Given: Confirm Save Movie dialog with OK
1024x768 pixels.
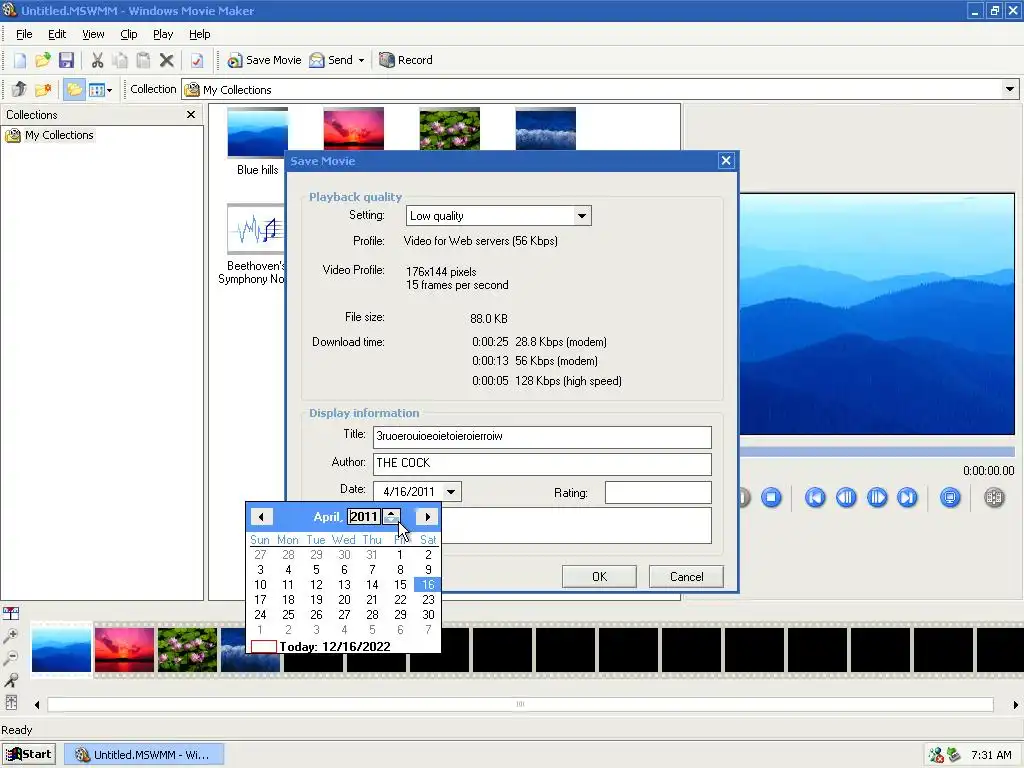Looking at the screenshot, I should 599,577.
